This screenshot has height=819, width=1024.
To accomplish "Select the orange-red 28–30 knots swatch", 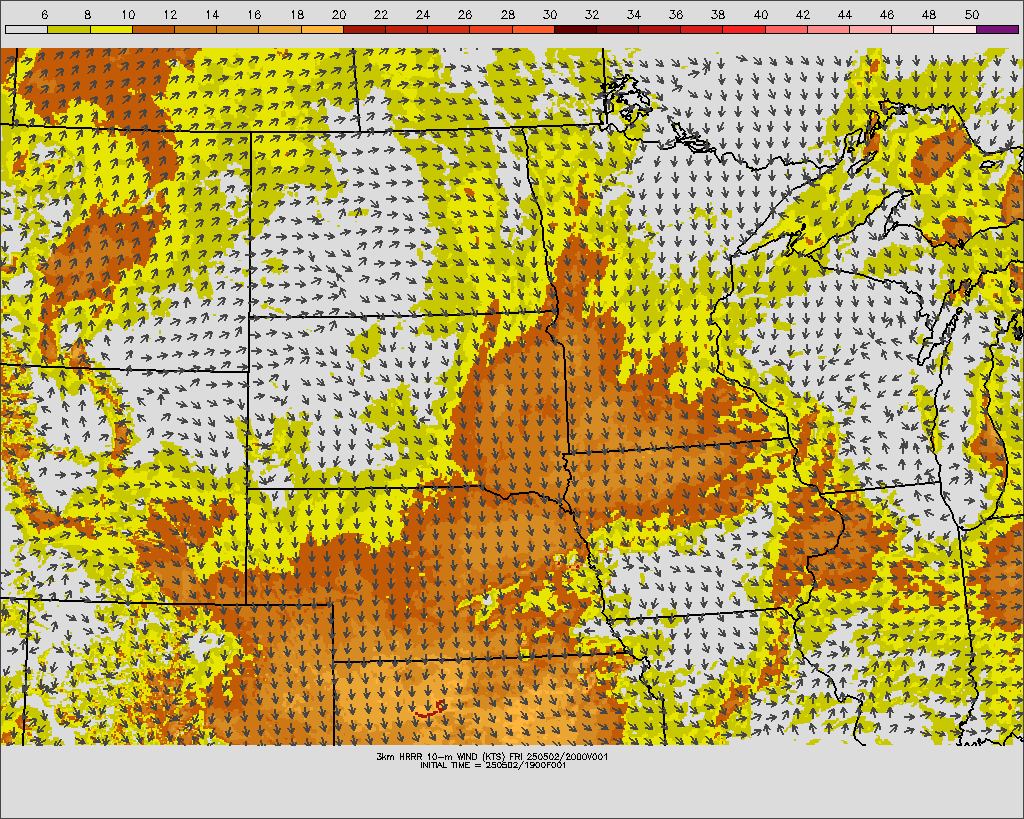I will tap(533, 29).
